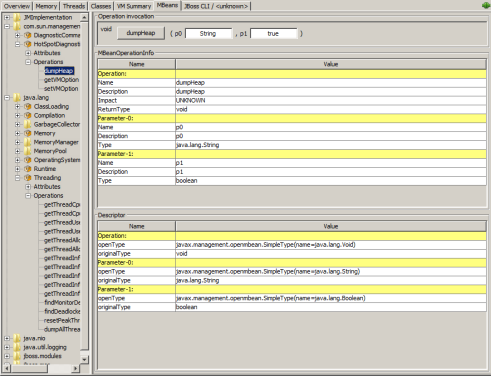Click the Threading bean icon
491x376 pixels.
click(28, 178)
